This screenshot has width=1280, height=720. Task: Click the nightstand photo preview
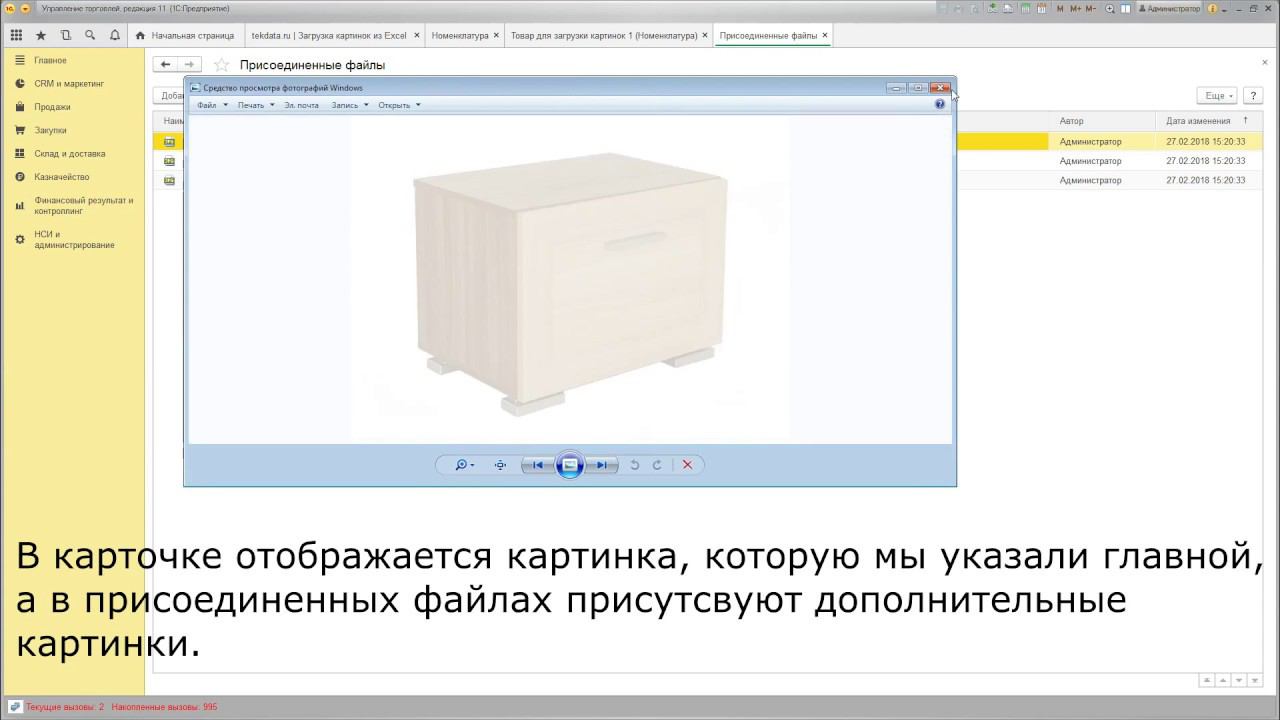click(570, 282)
